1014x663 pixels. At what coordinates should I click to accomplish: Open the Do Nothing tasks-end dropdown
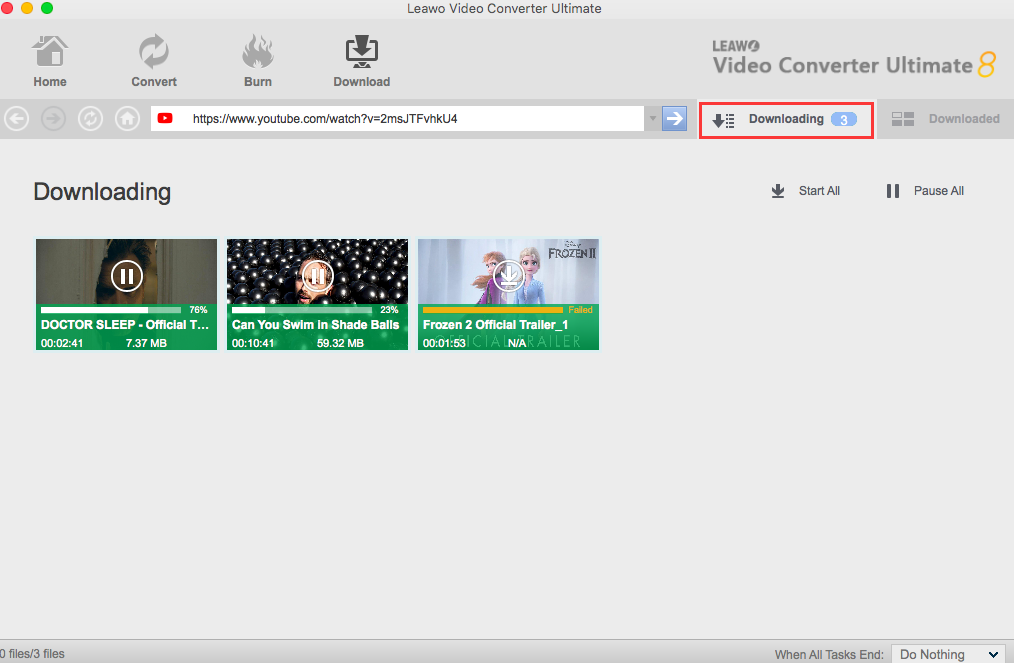click(x=948, y=655)
